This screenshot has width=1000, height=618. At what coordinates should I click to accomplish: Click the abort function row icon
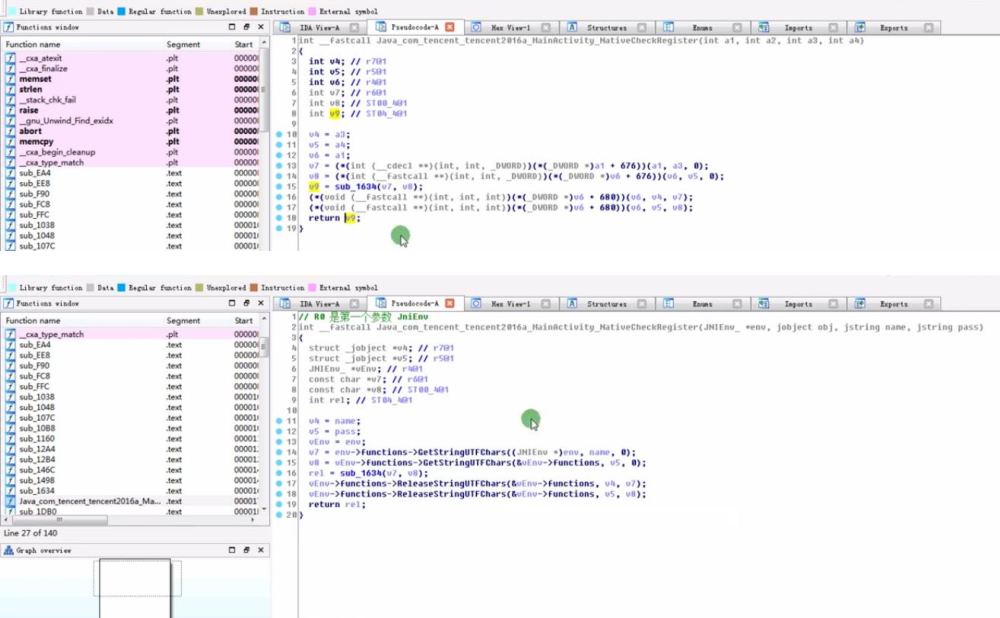(x=10, y=131)
